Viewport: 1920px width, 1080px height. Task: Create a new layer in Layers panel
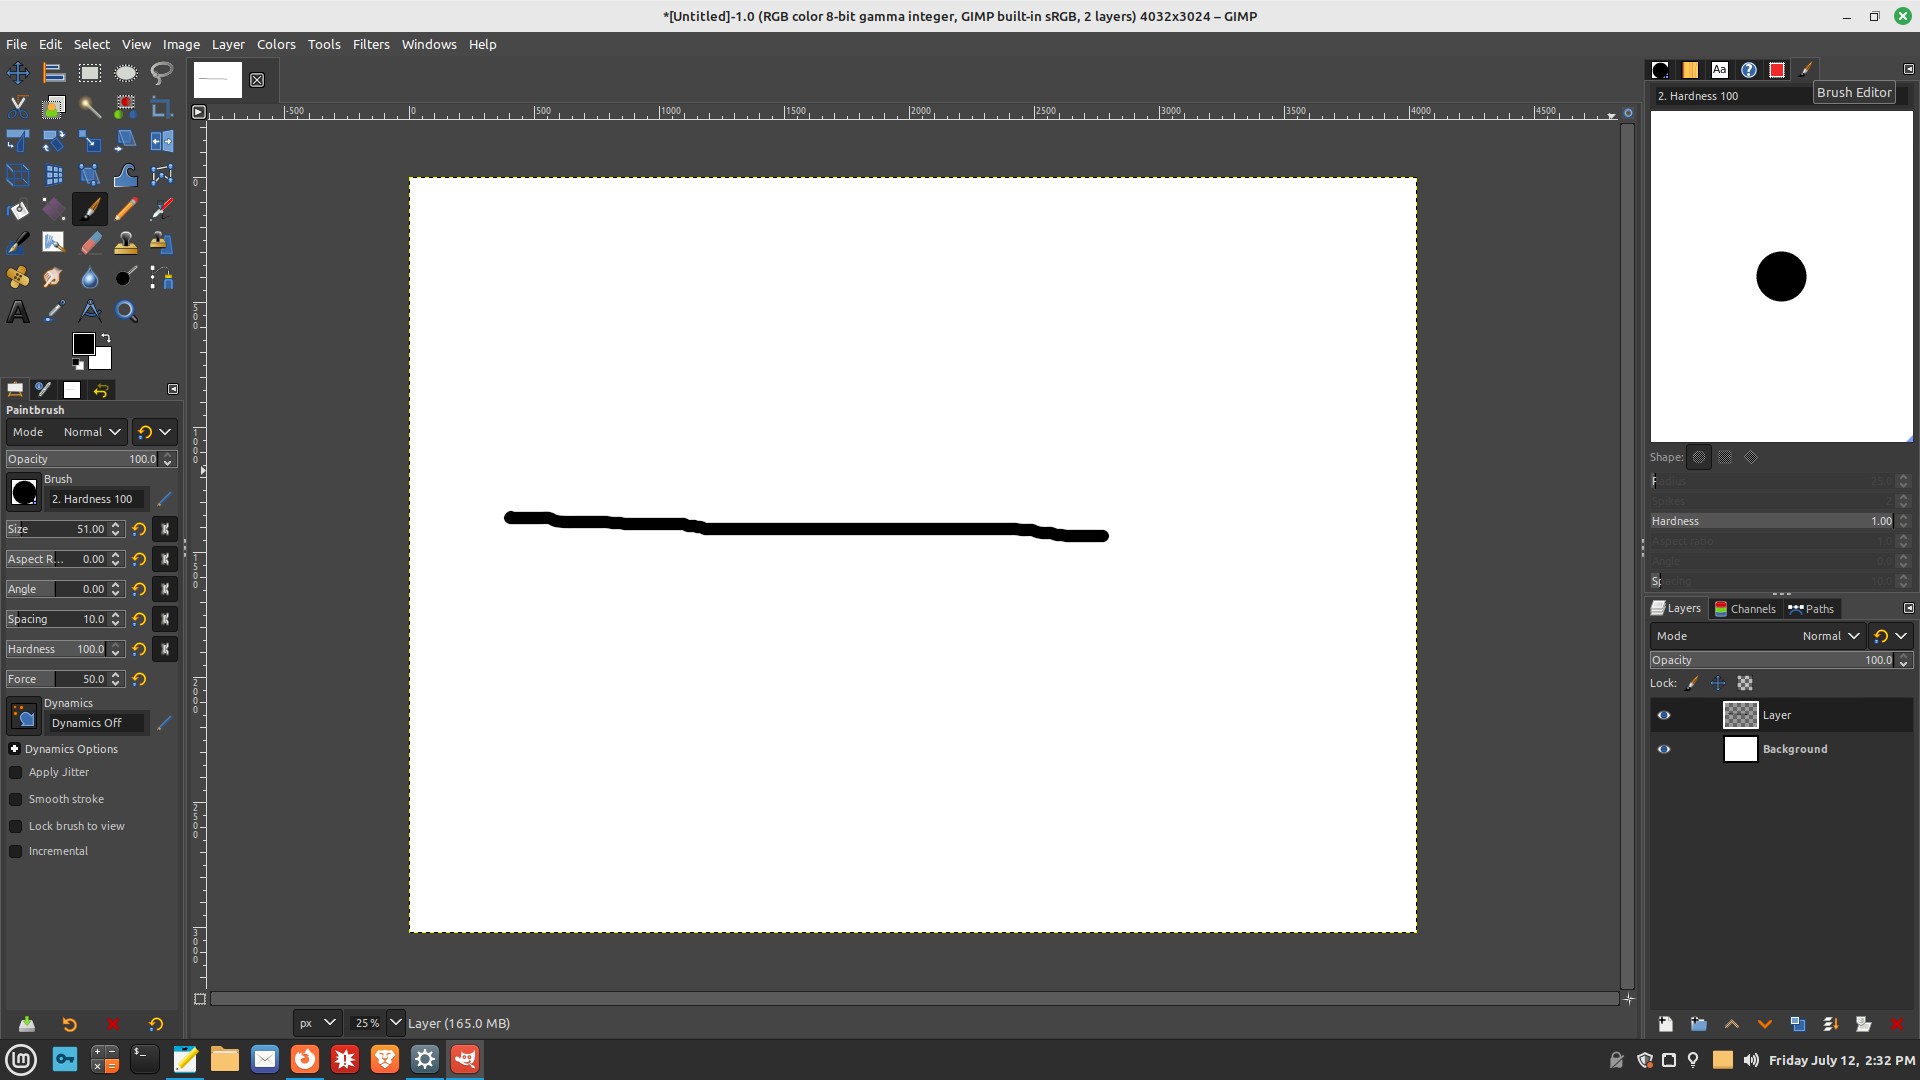coord(1665,1024)
